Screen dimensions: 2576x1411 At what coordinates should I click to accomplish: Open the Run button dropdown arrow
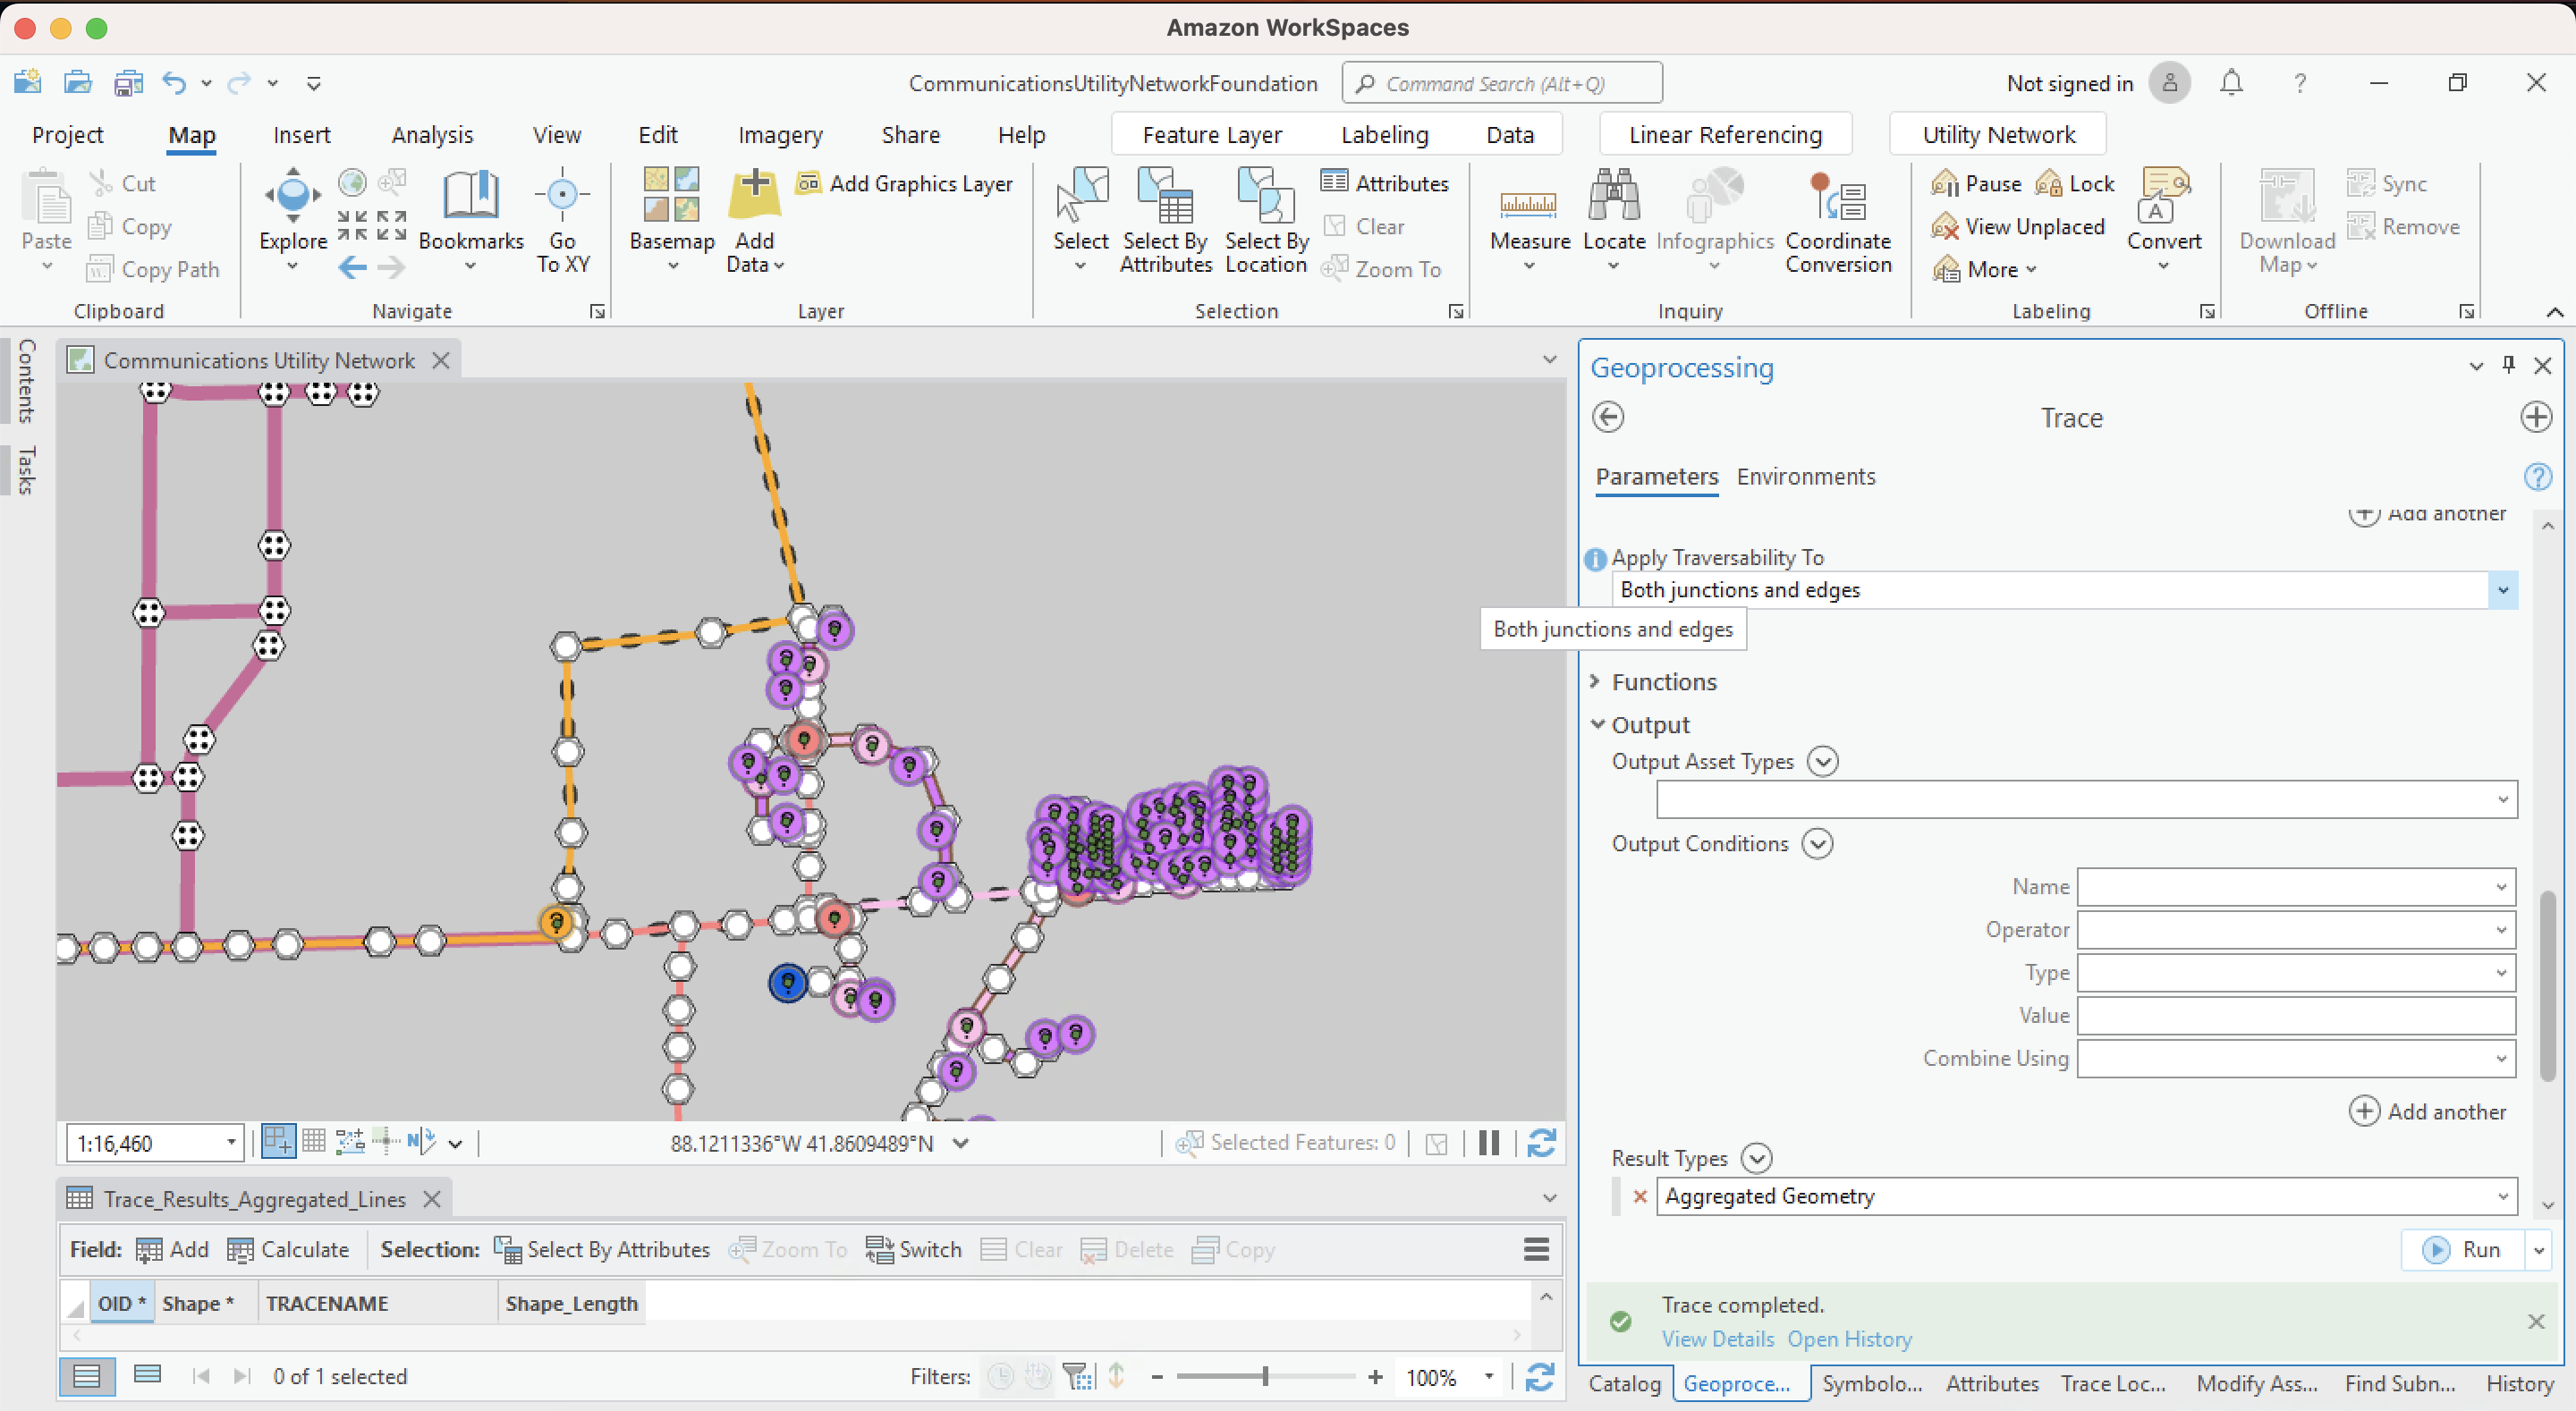pos(2538,1250)
